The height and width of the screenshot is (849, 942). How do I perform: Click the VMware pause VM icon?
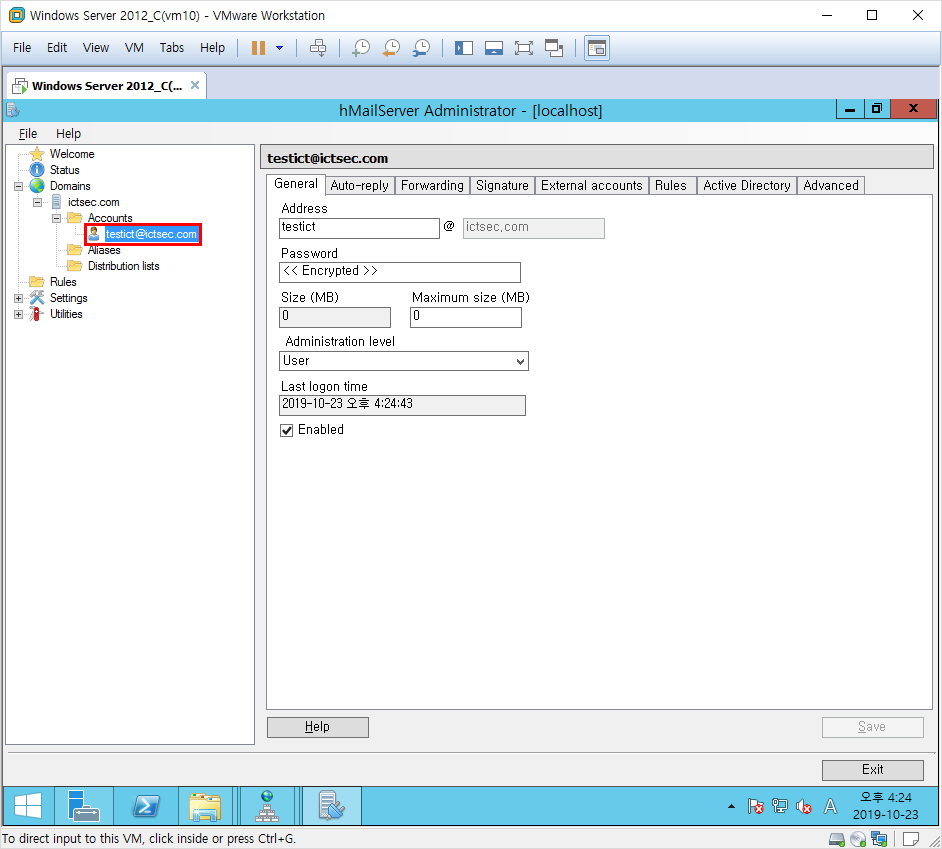tap(258, 48)
